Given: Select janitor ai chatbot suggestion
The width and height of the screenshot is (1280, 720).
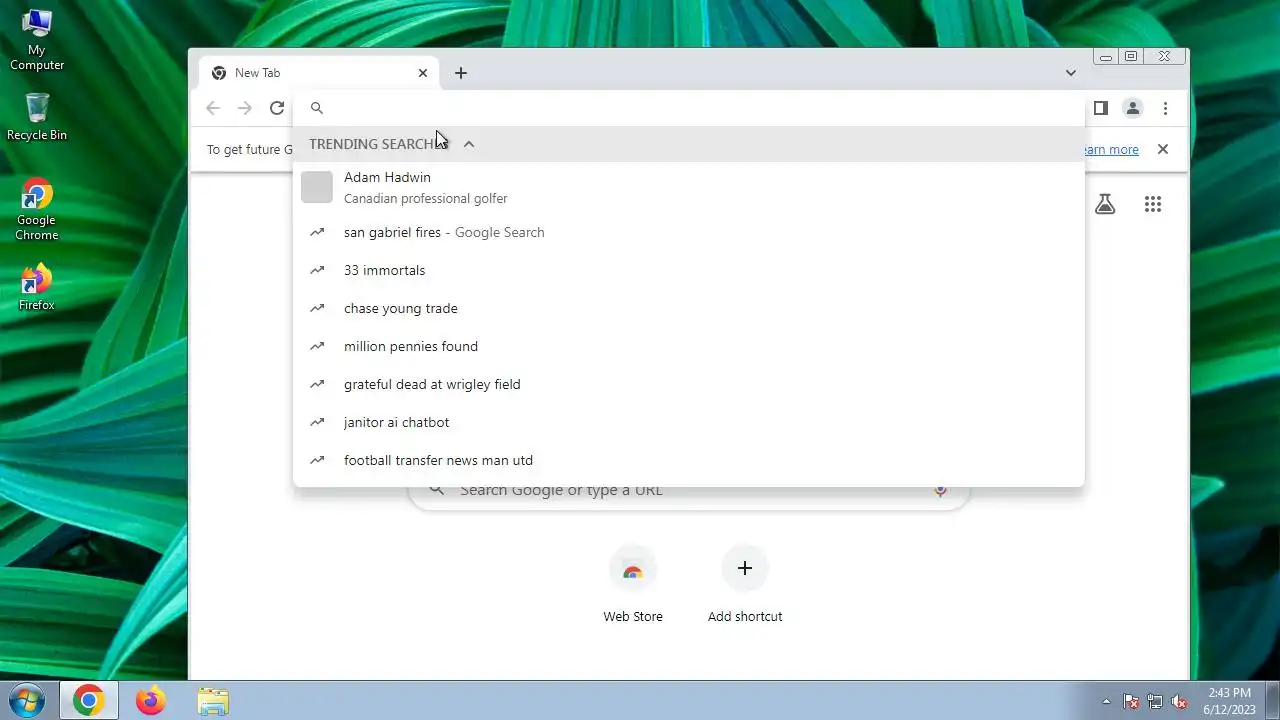Looking at the screenshot, I should point(689,422).
